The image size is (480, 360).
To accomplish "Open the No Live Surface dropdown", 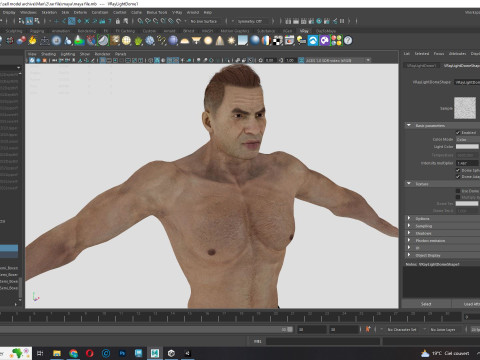I will click(x=203, y=21).
